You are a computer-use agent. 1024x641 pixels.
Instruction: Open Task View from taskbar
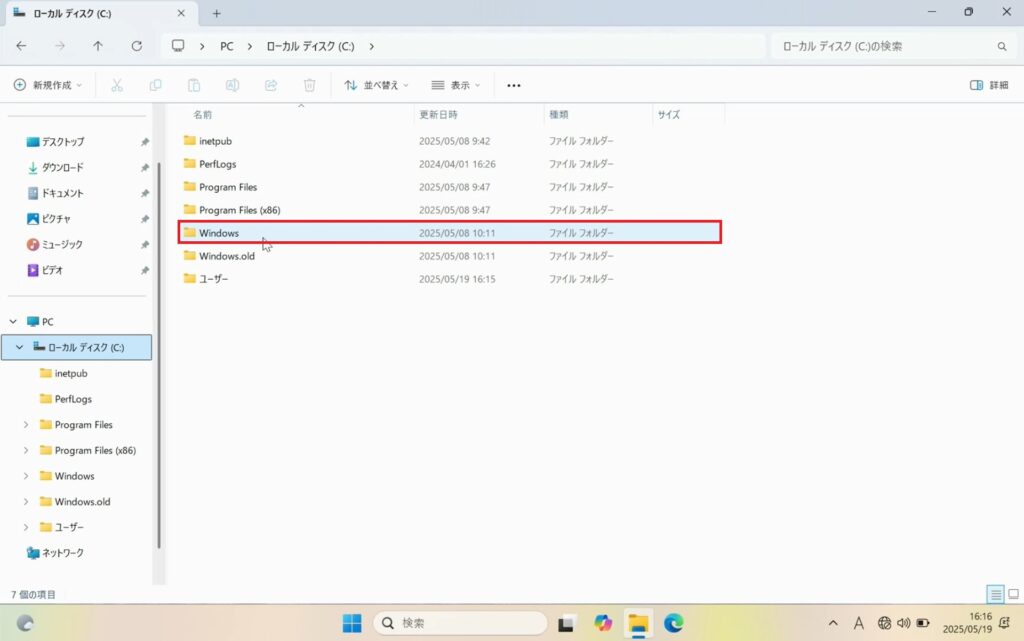click(x=566, y=623)
